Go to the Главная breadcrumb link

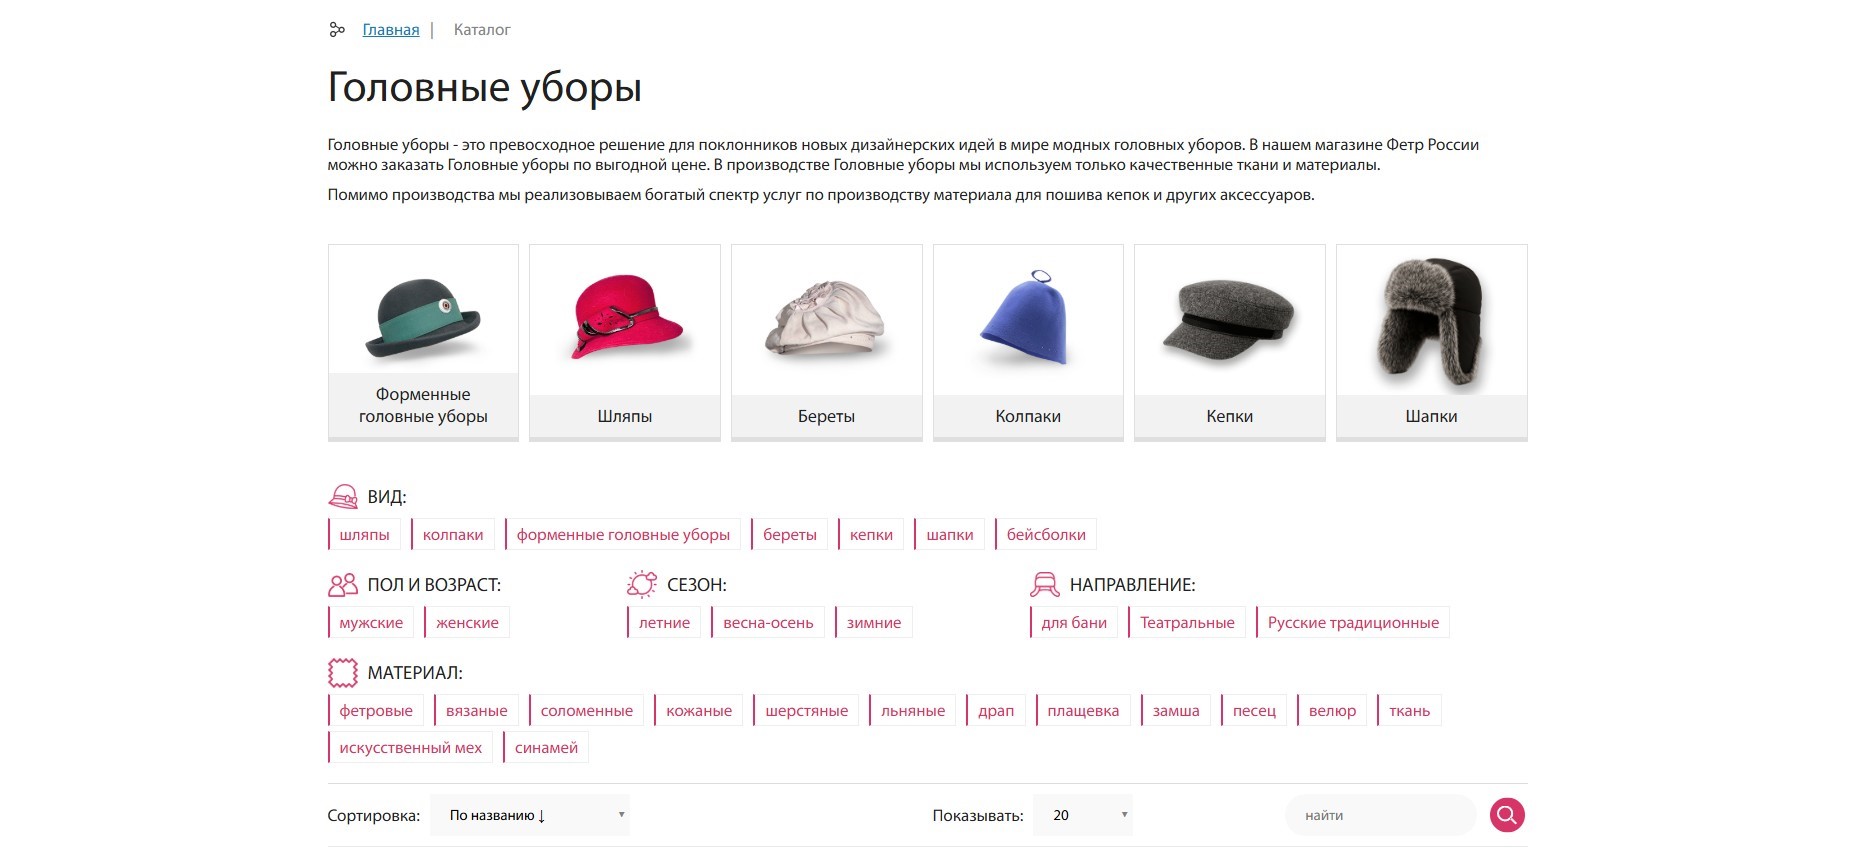390,30
